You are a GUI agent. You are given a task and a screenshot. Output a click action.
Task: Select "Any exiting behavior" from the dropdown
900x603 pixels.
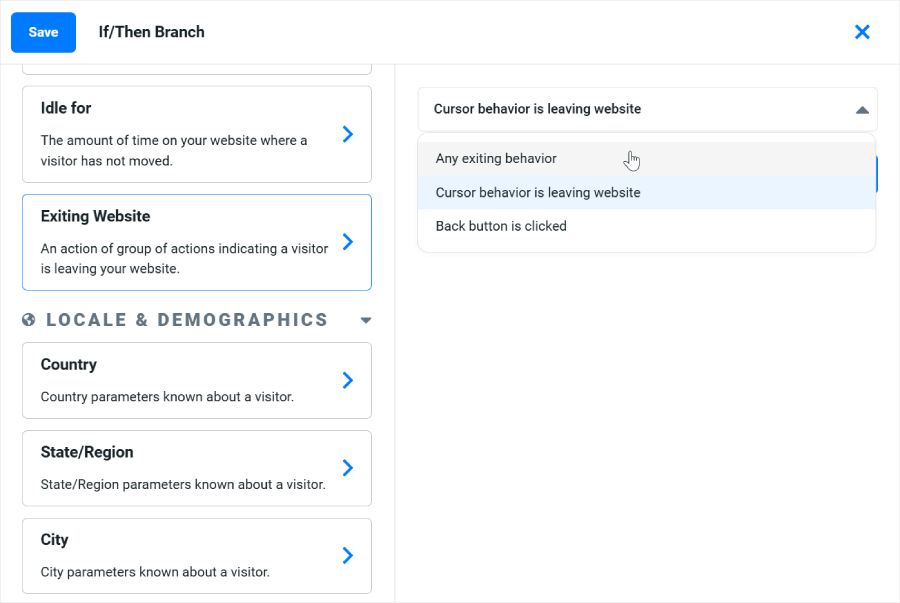(x=496, y=158)
